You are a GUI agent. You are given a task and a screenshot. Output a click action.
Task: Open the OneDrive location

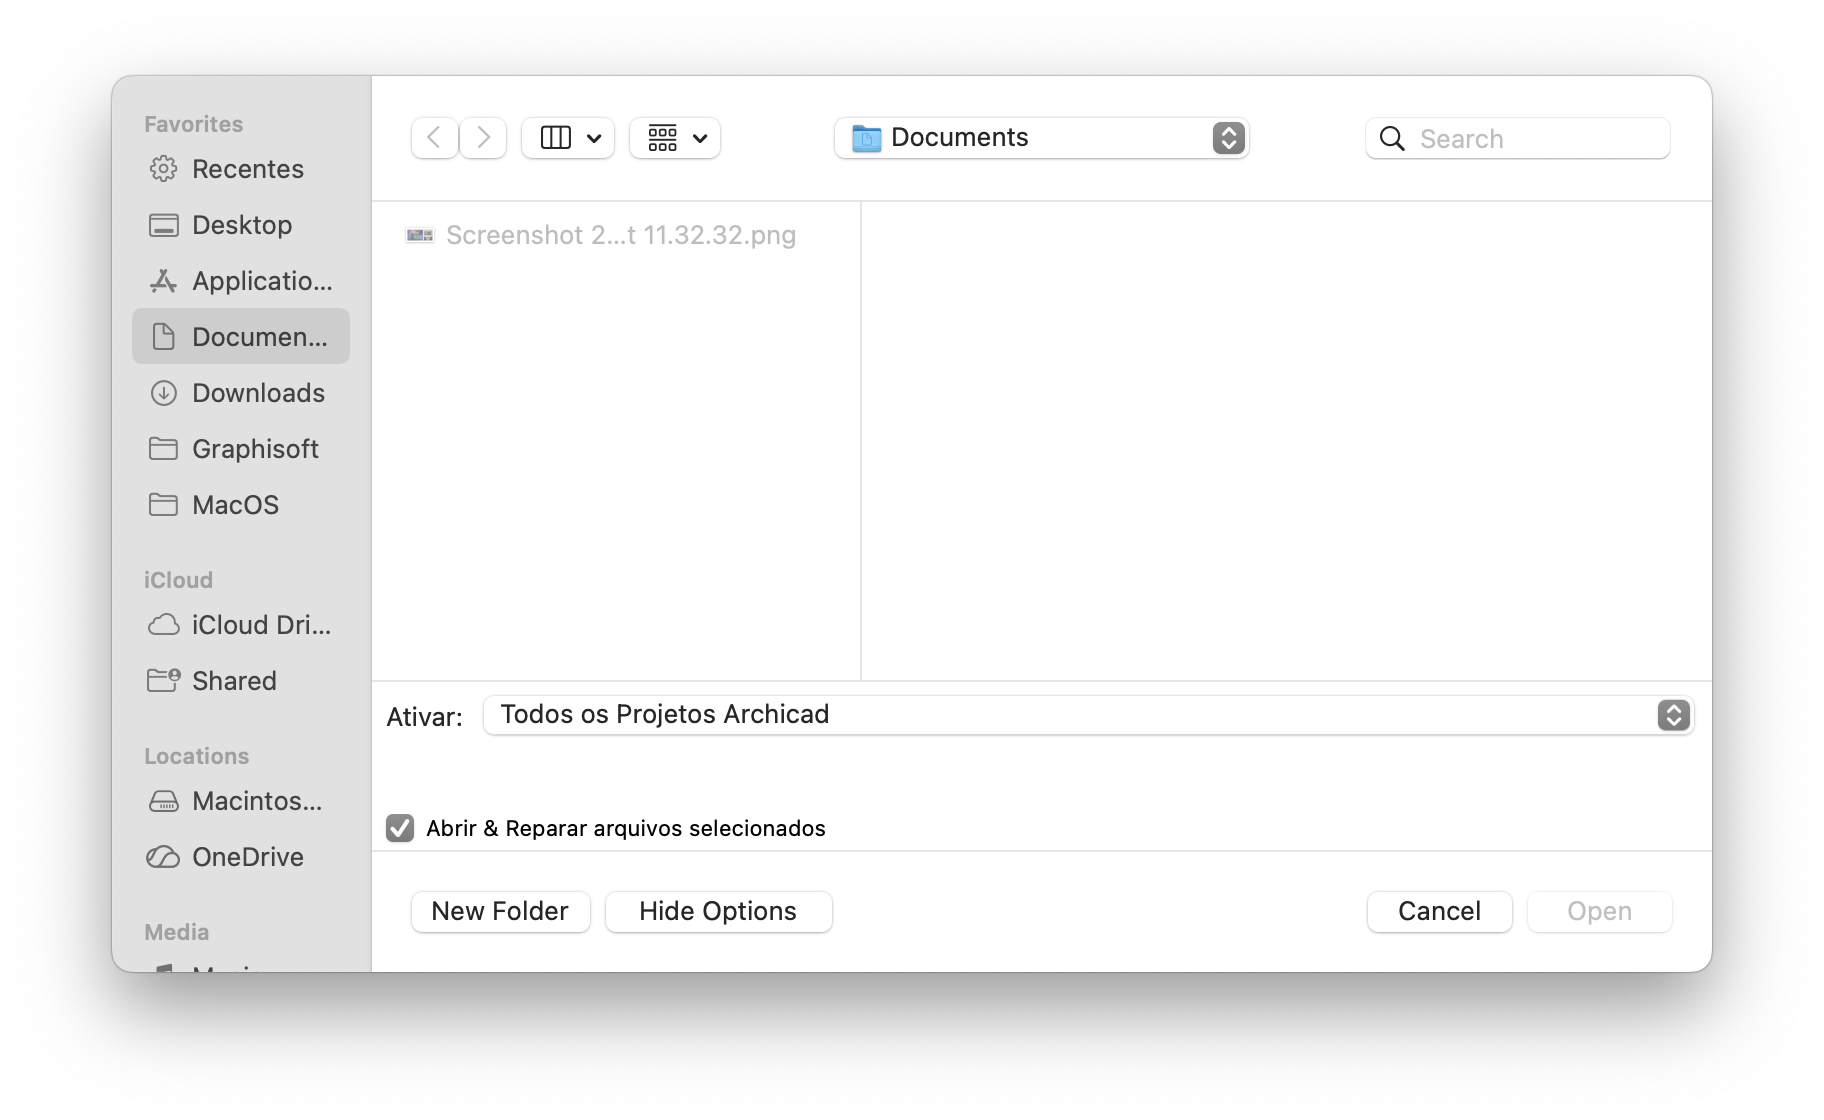(241, 857)
